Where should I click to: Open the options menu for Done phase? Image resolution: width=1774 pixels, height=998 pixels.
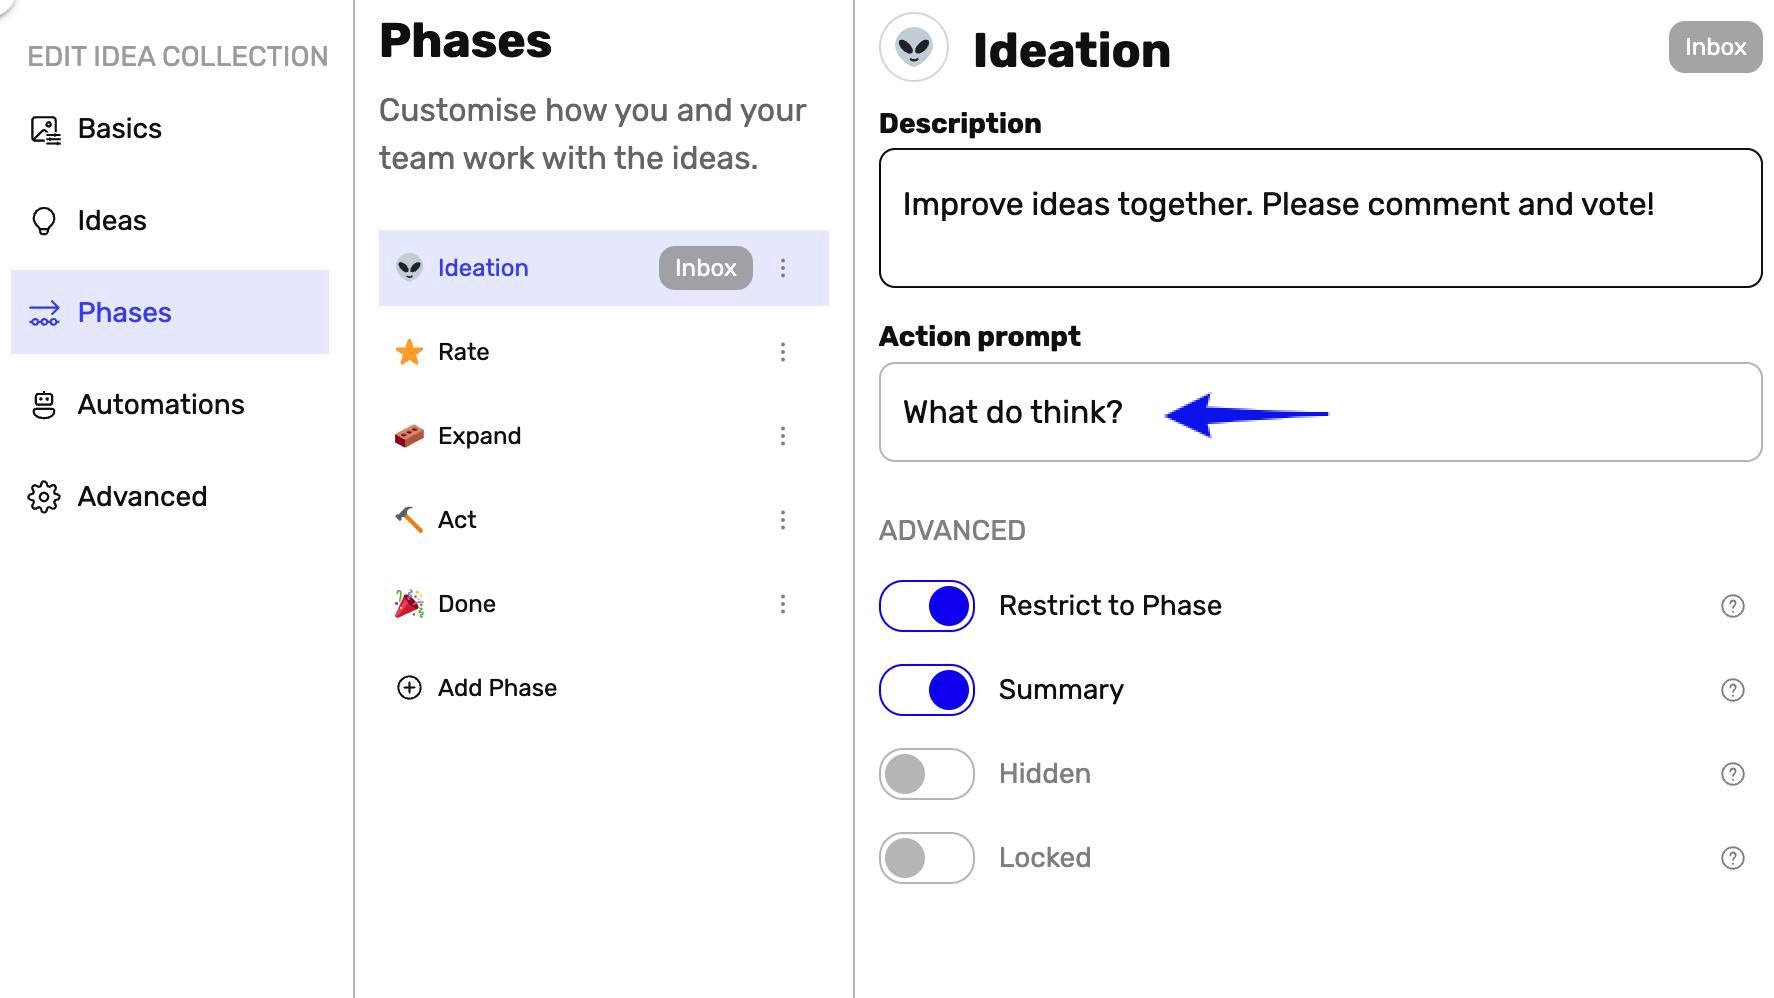click(x=783, y=604)
